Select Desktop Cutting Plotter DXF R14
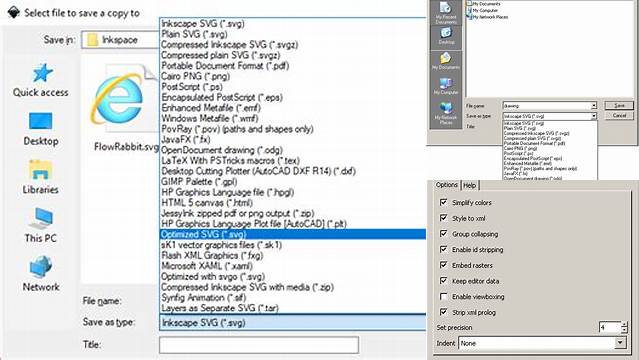This screenshot has width=639, height=360. [x=292, y=171]
